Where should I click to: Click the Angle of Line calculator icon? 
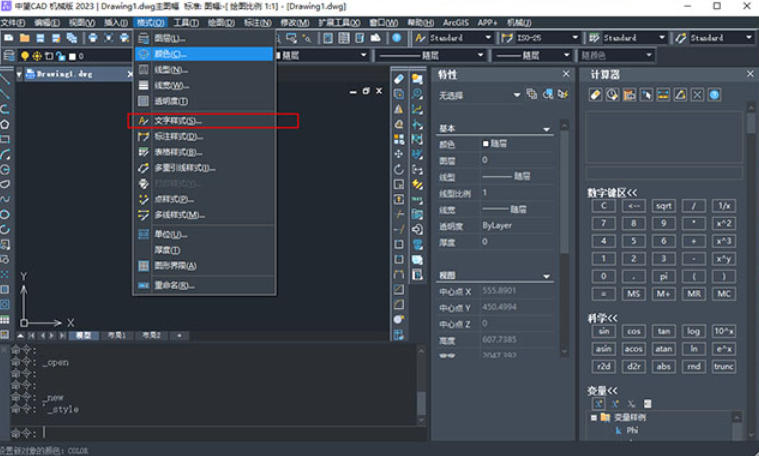[680, 95]
